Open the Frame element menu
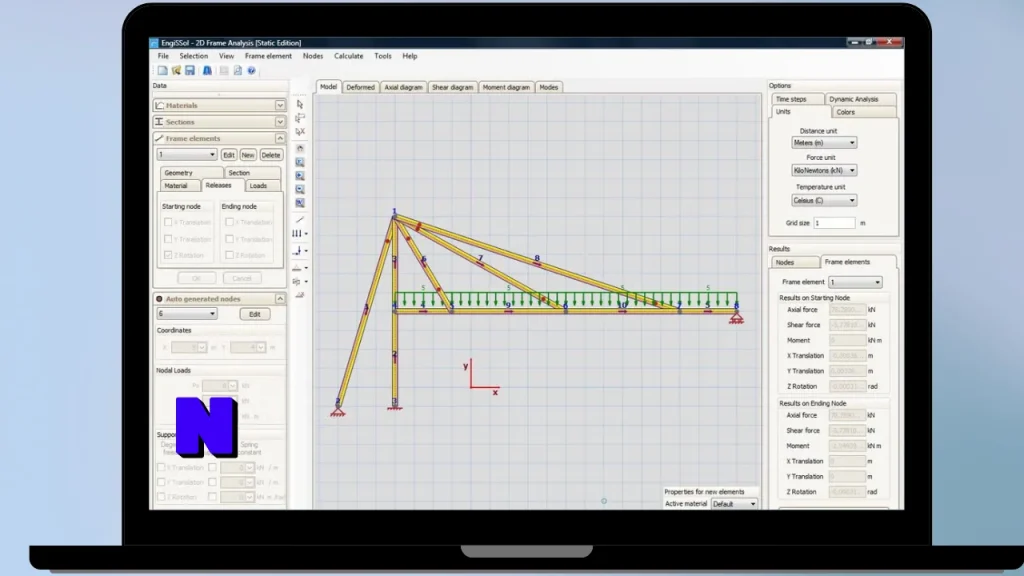 (268, 56)
